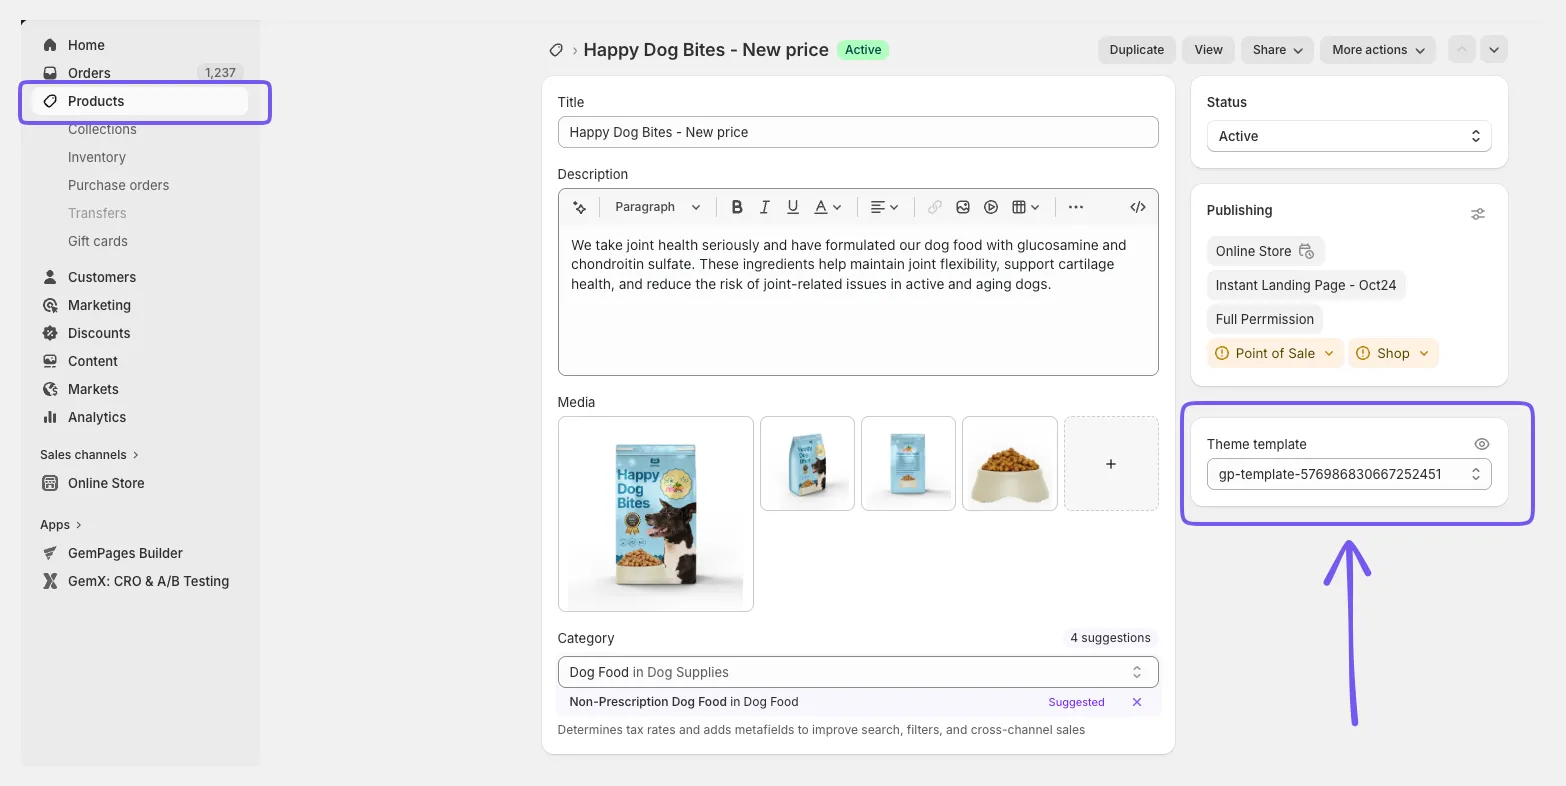Click the next product down arrow
1566x786 pixels.
1494,50
